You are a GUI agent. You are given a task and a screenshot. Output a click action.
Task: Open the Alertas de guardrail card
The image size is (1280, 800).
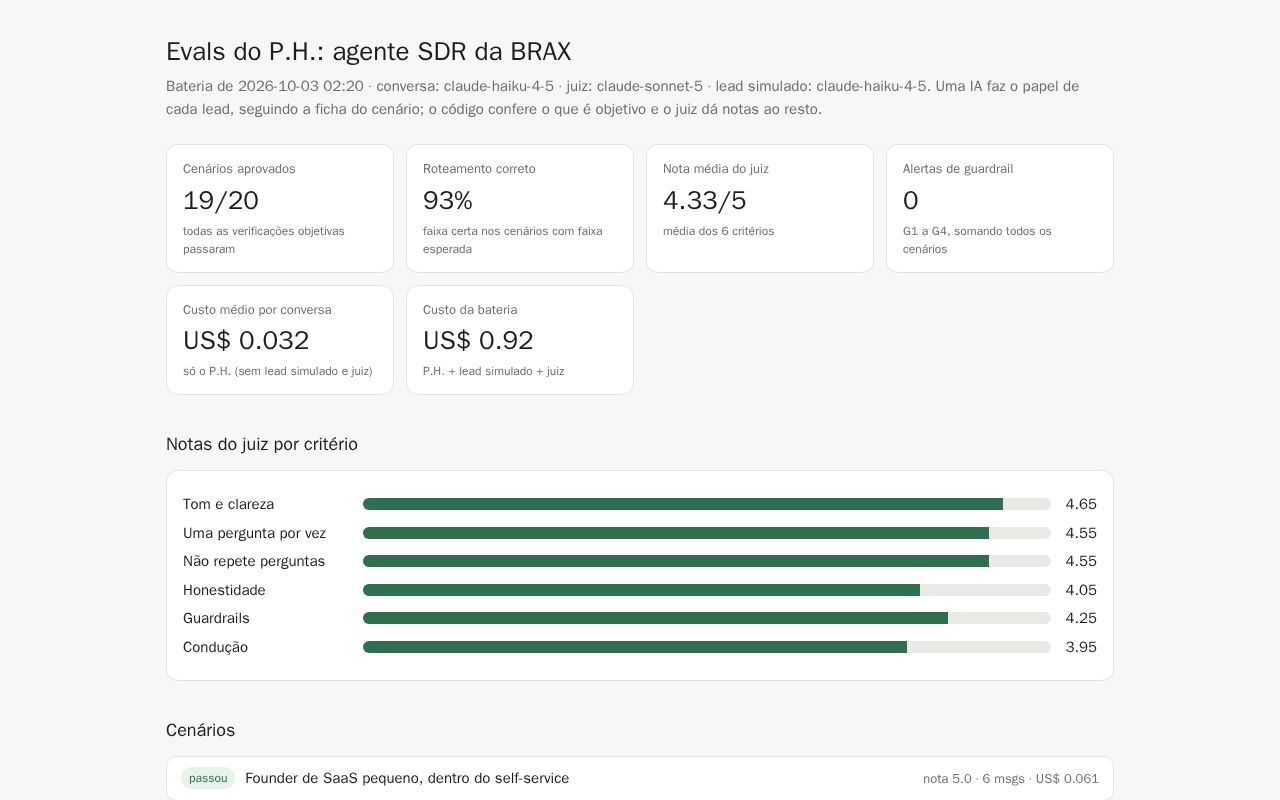point(1000,208)
